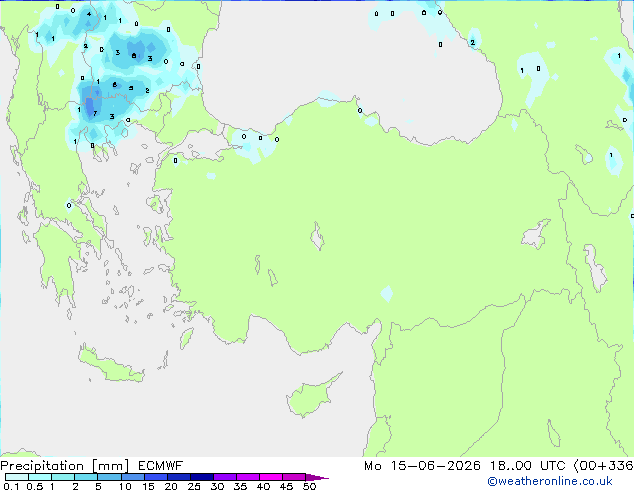Click the '45' legend scale label

(x=286, y=486)
